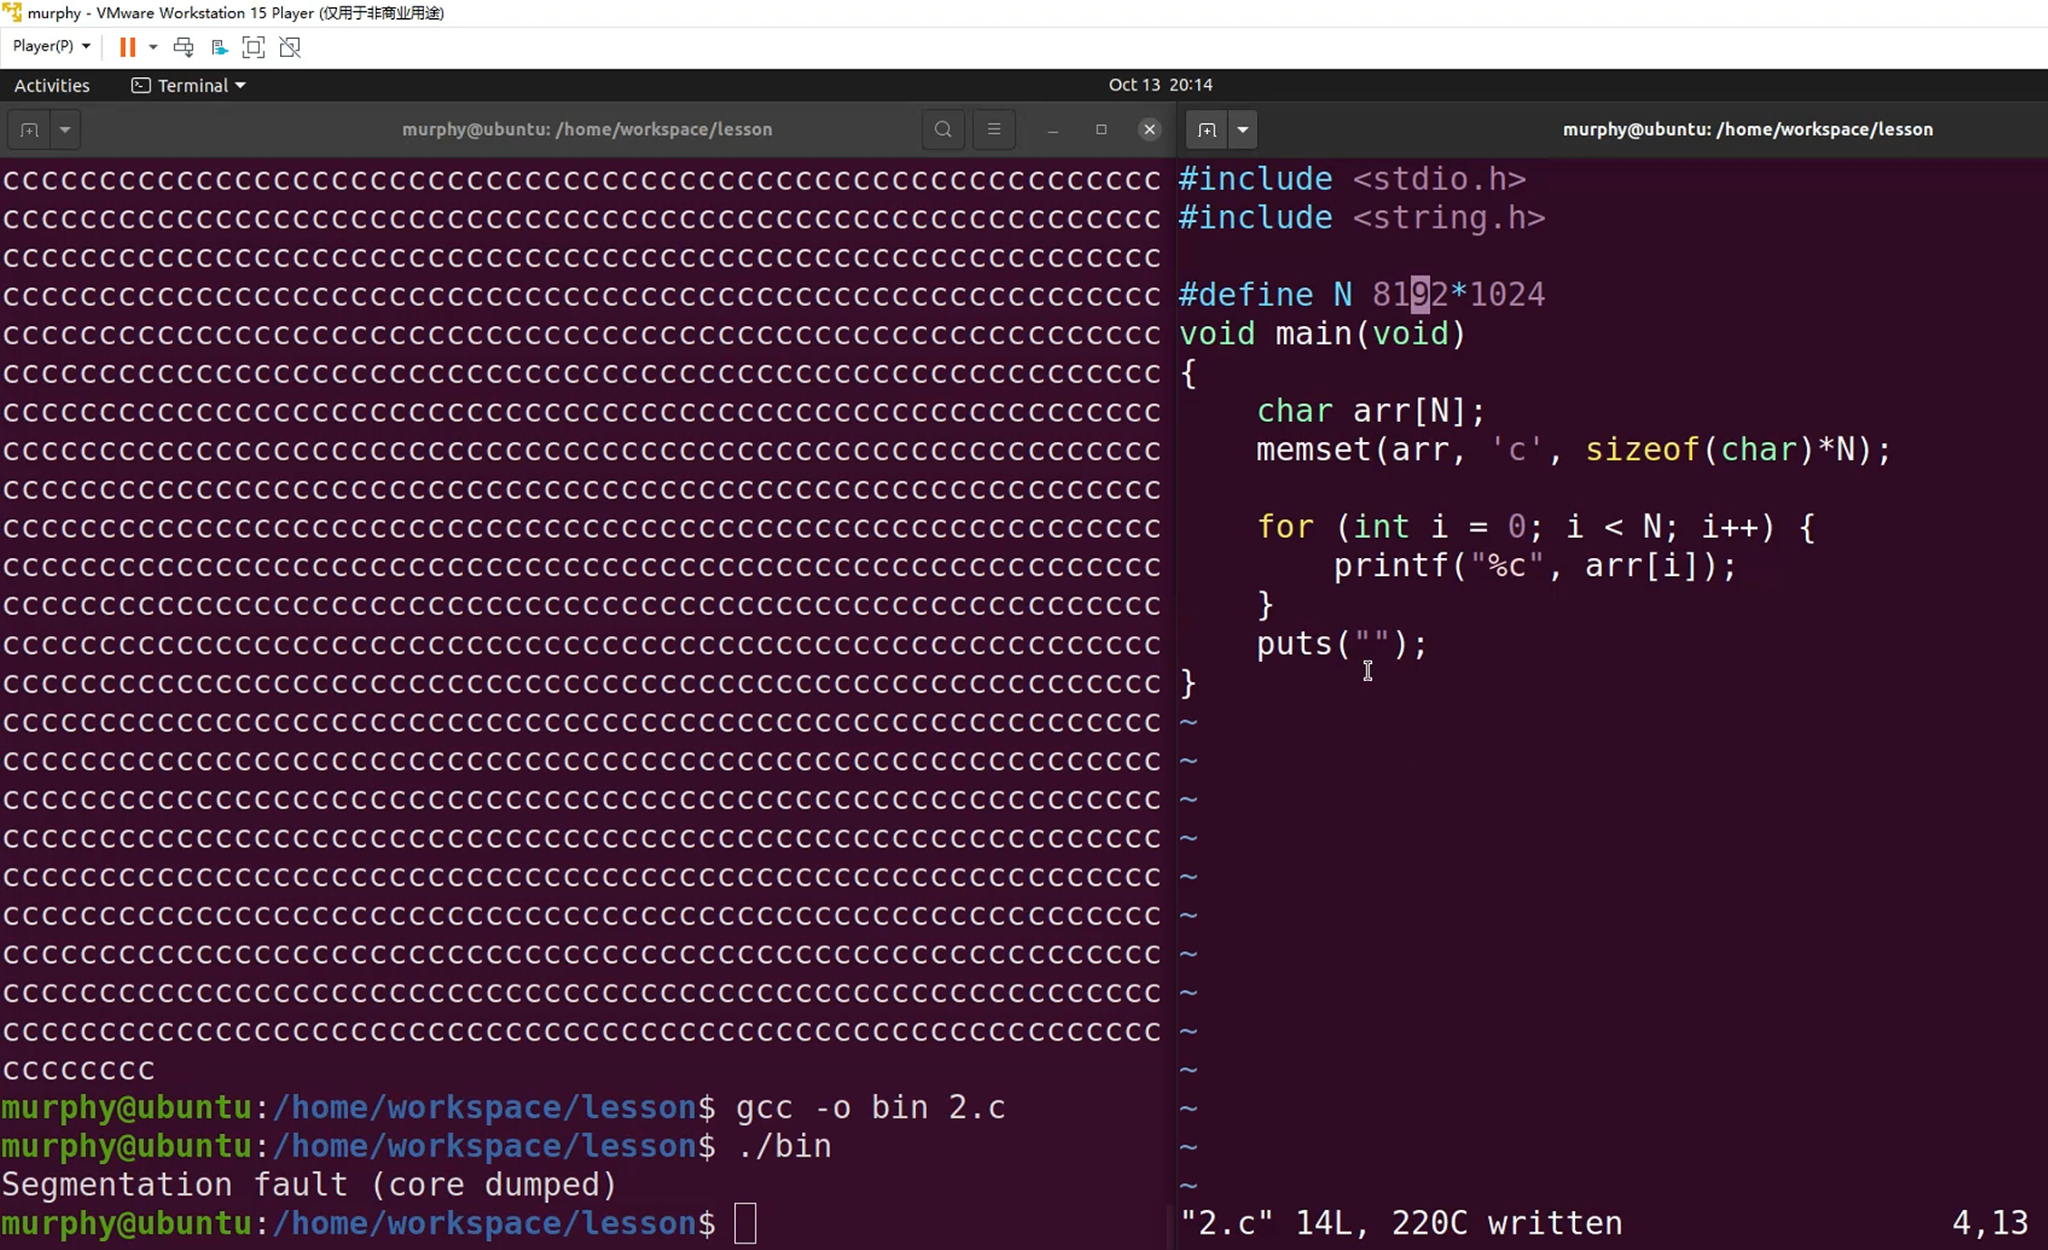
Task: Open the Terminal application menu
Action: coord(189,86)
